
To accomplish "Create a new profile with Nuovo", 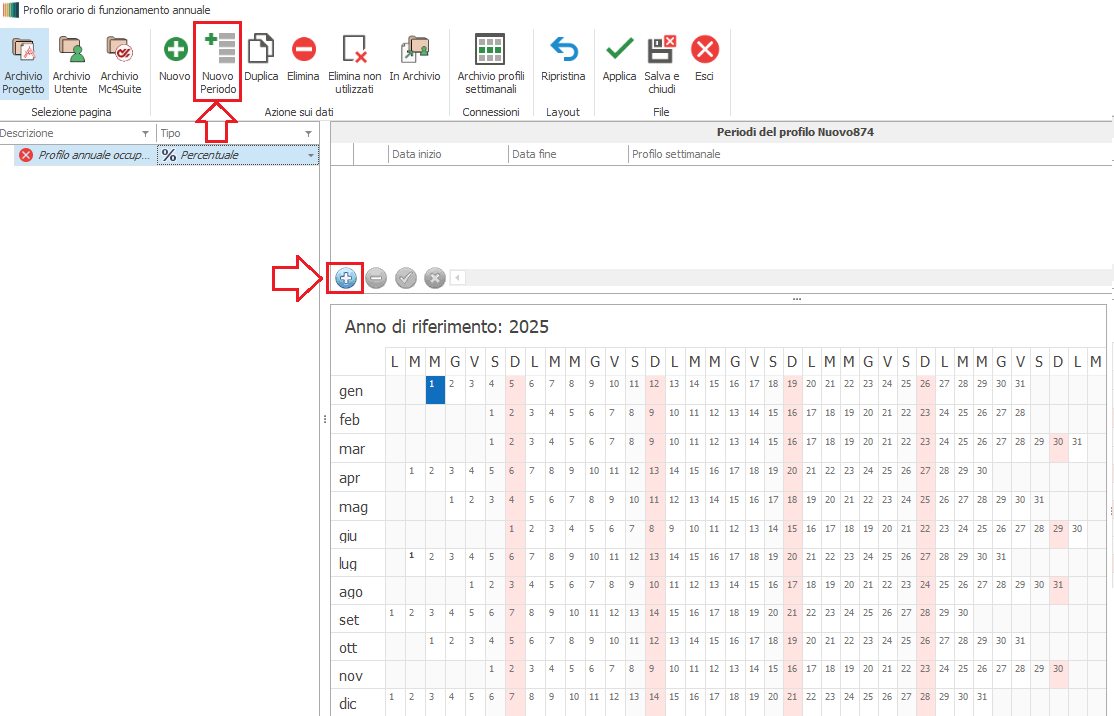I will [x=175, y=50].
